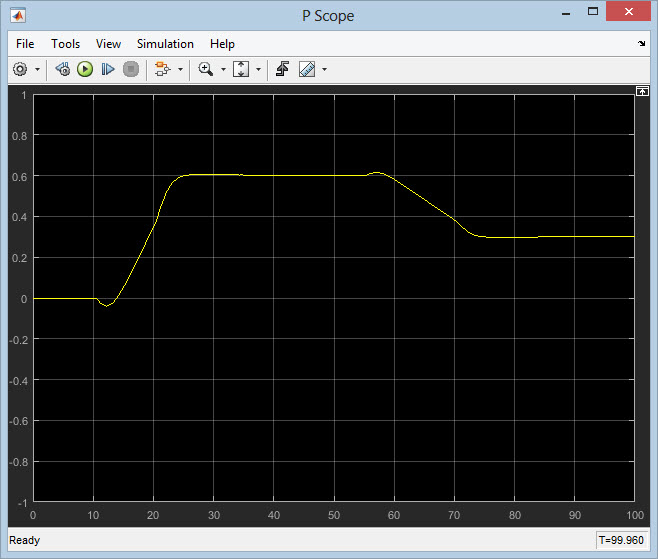Viewport: 658px width, 559px height.
Task: Minimize the P Scope window
Action: [566, 13]
